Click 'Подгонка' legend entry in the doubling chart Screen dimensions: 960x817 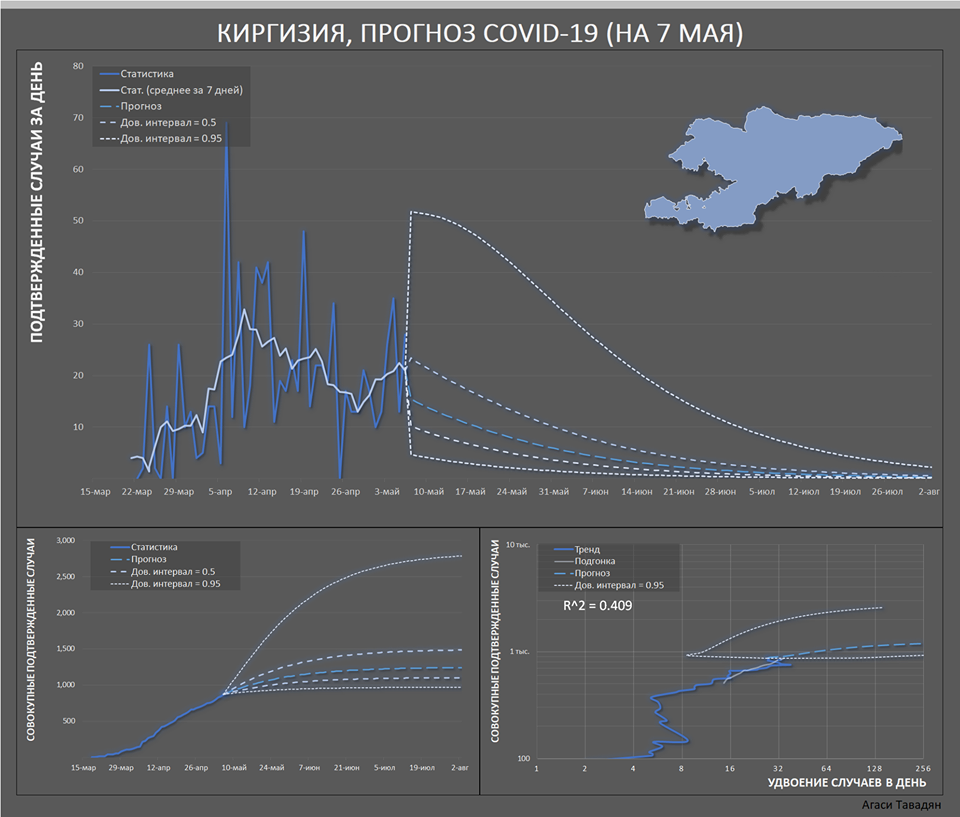pos(597,562)
